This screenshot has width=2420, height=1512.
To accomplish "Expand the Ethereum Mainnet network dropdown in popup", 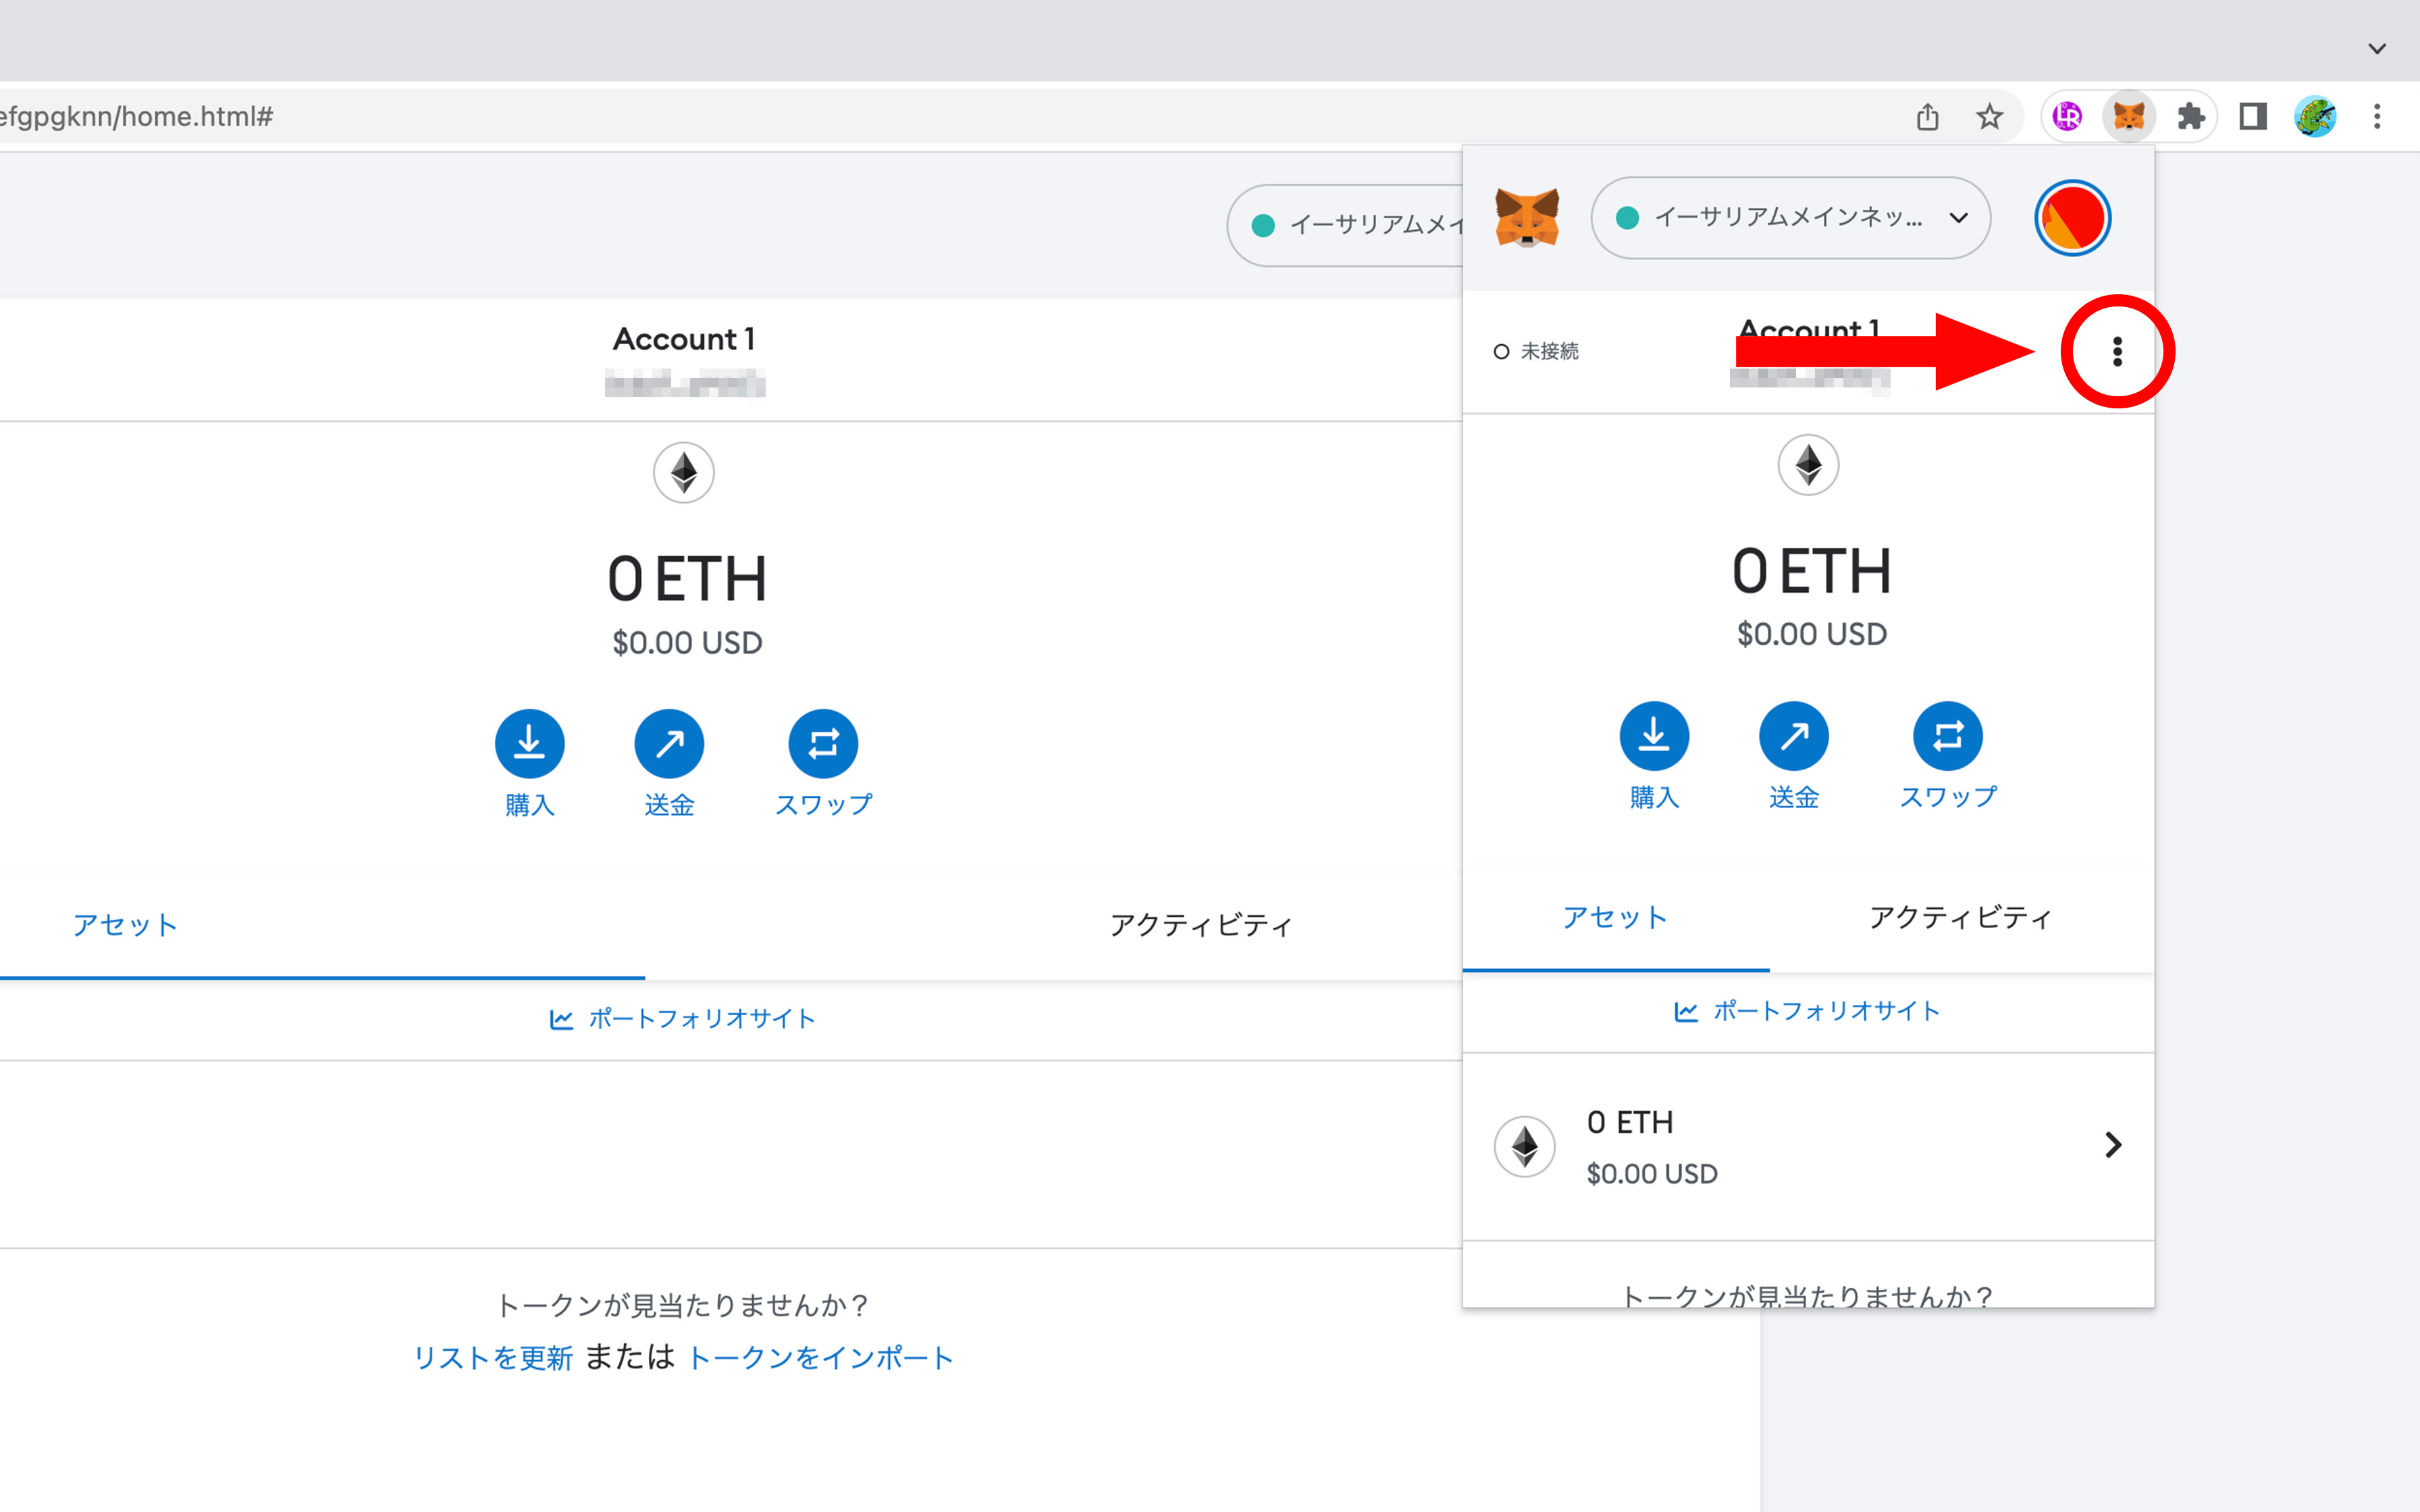I will point(1790,218).
